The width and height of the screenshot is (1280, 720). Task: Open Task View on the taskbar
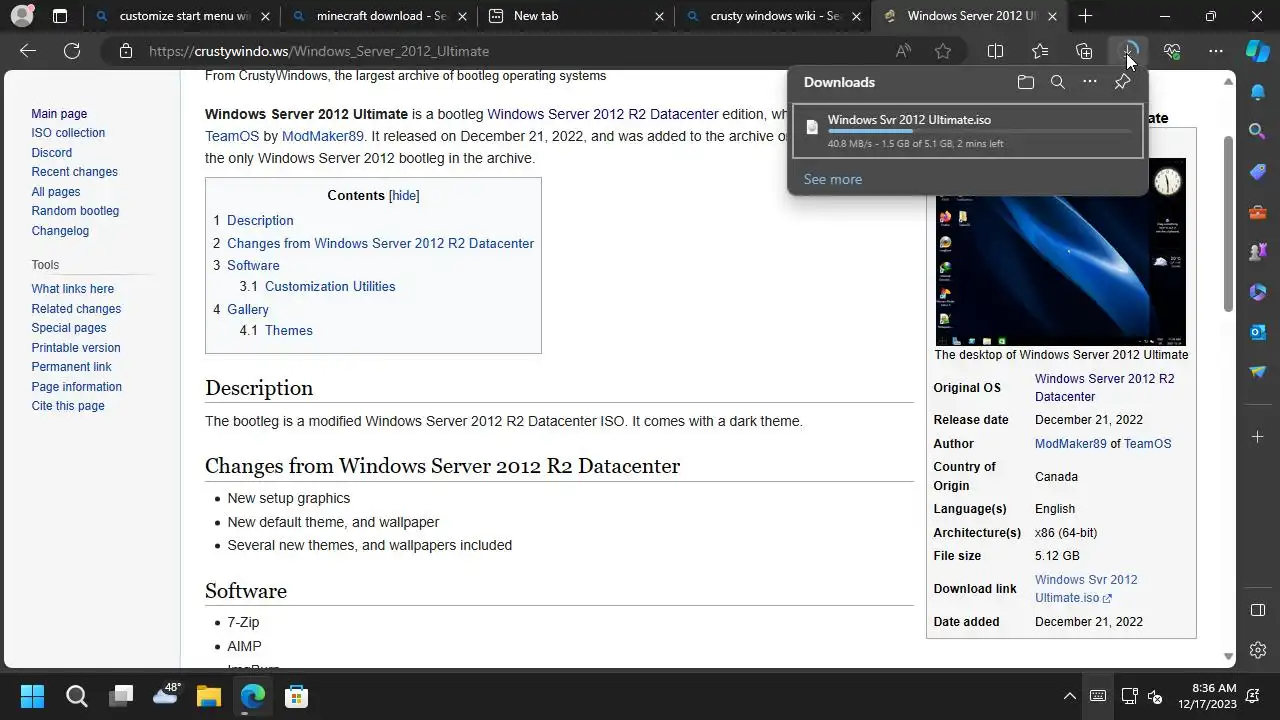point(121,696)
